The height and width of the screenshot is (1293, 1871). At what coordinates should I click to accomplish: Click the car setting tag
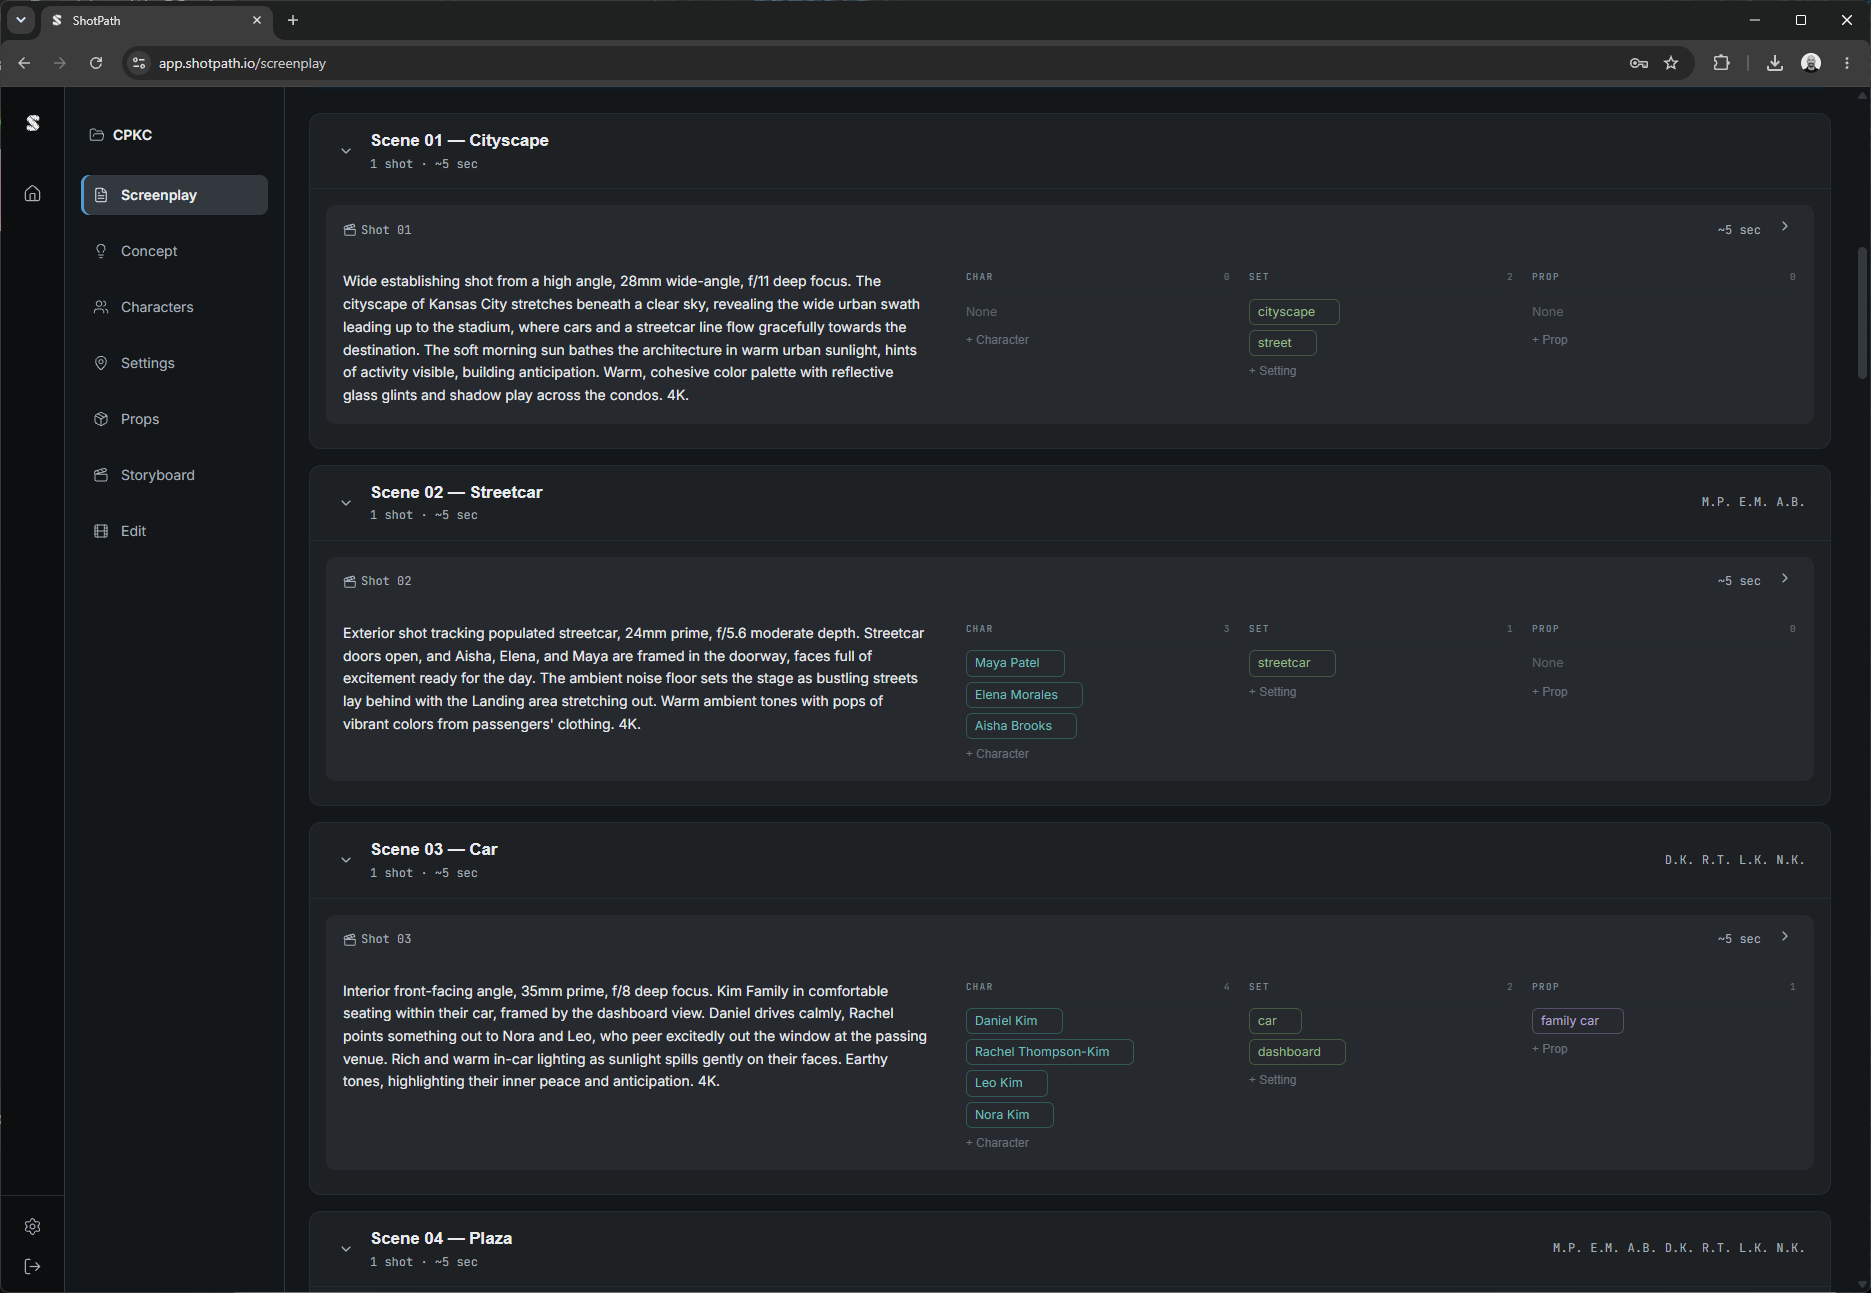(1275, 1021)
